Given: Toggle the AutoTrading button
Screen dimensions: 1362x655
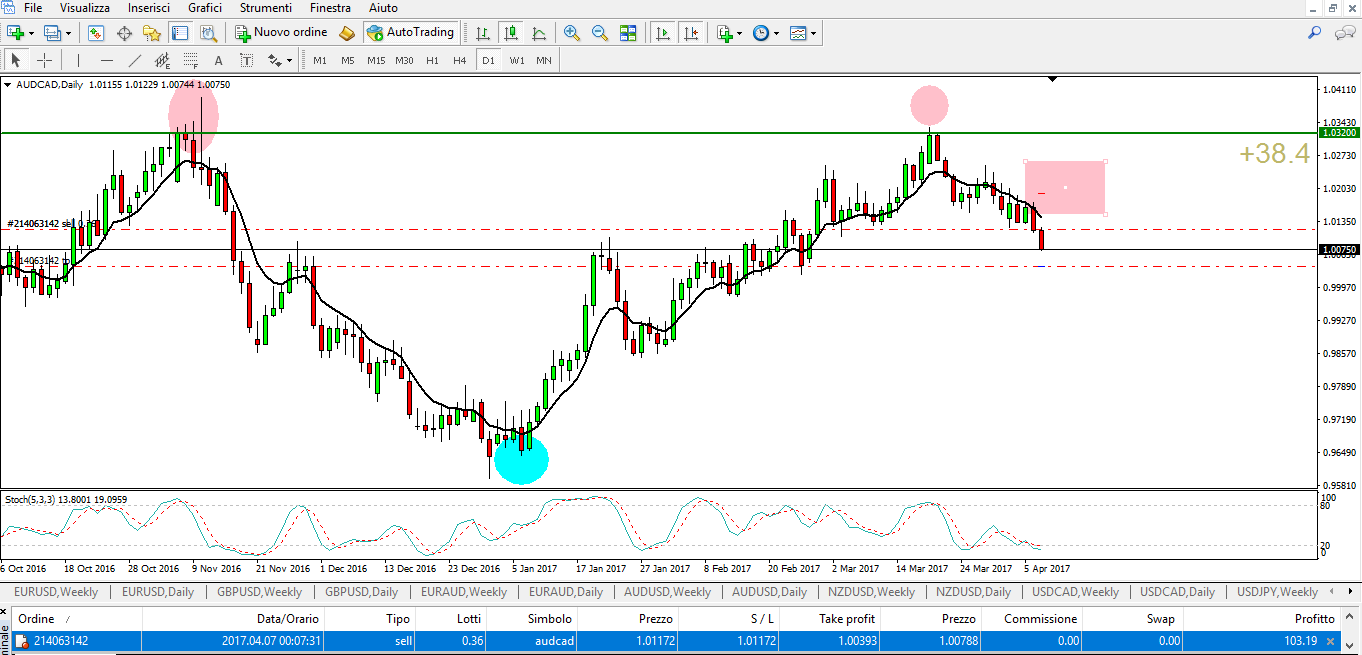Looking at the screenshot, I should click(x=410, y=33).
